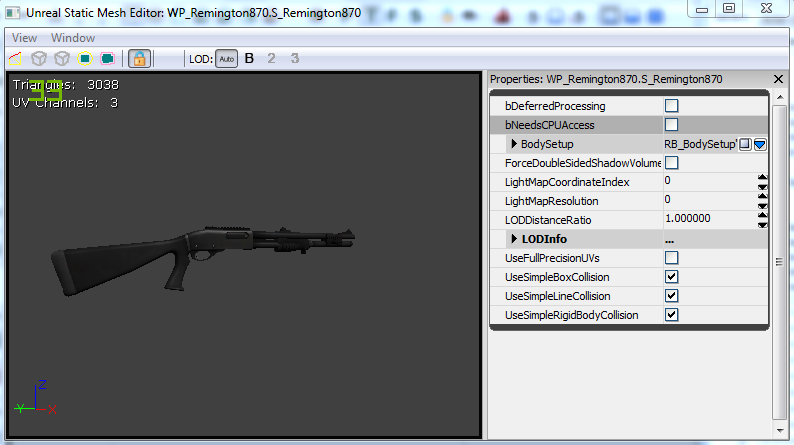Click BodySetup small square button
The height and width of the screenshot is (445, 794).
(745, 144)
